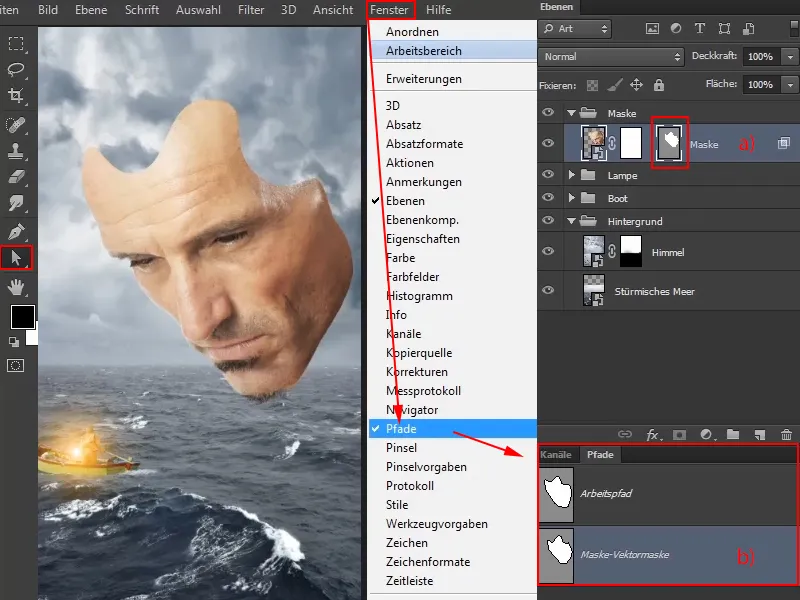
Task: Filter layers by adjustment layer icon
Action: [676, 29]
